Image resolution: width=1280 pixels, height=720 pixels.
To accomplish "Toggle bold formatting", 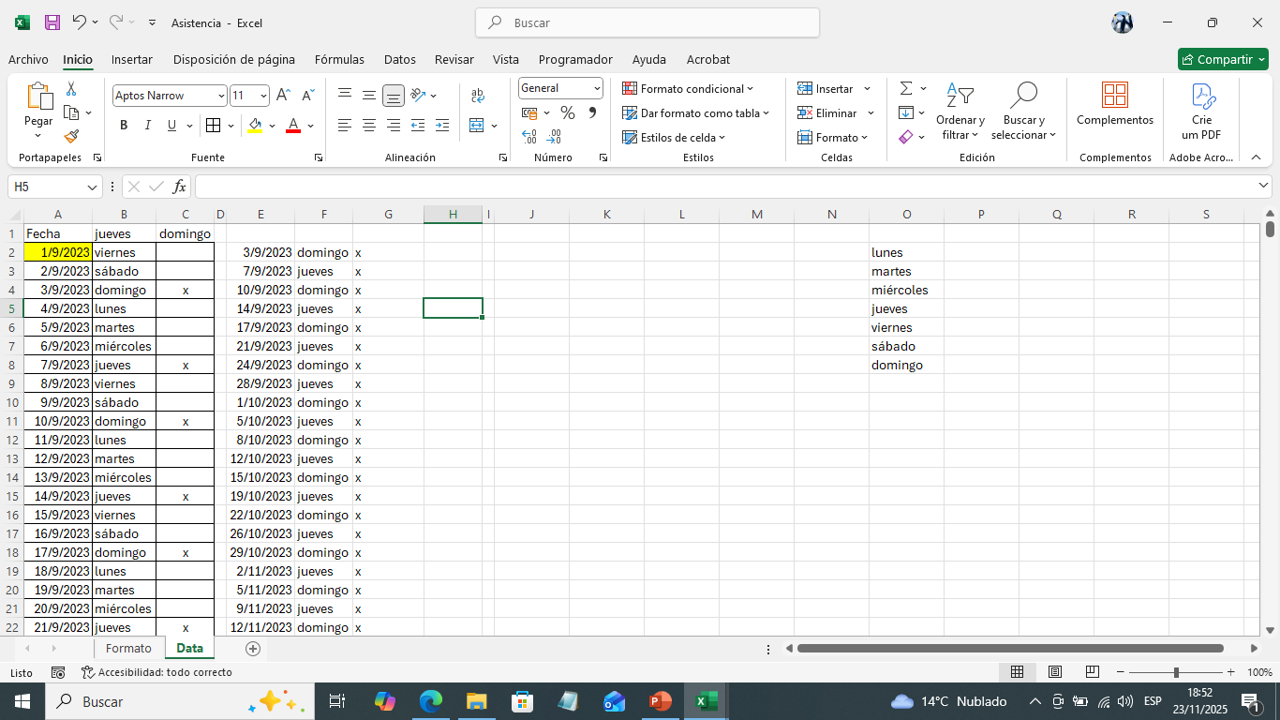I will pyautogui.click(x=124, y=125).
